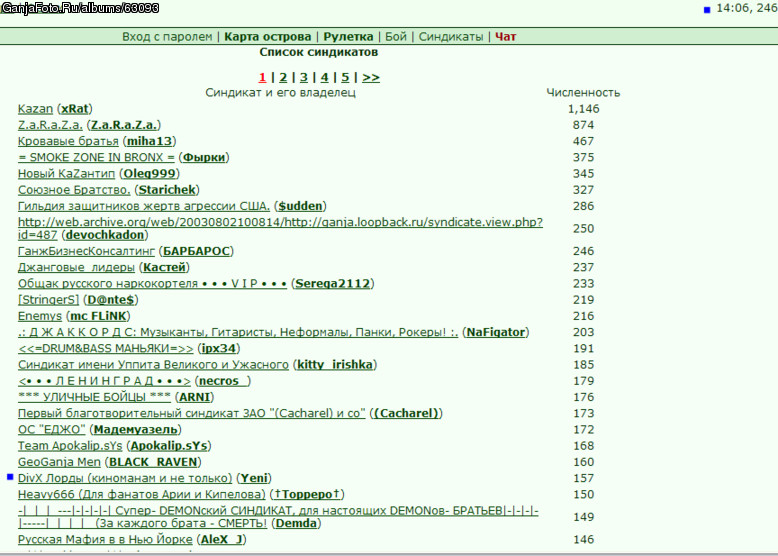Go to page 2 of syndicate list
The image size is (778, 556).
(x=283, y=77)
